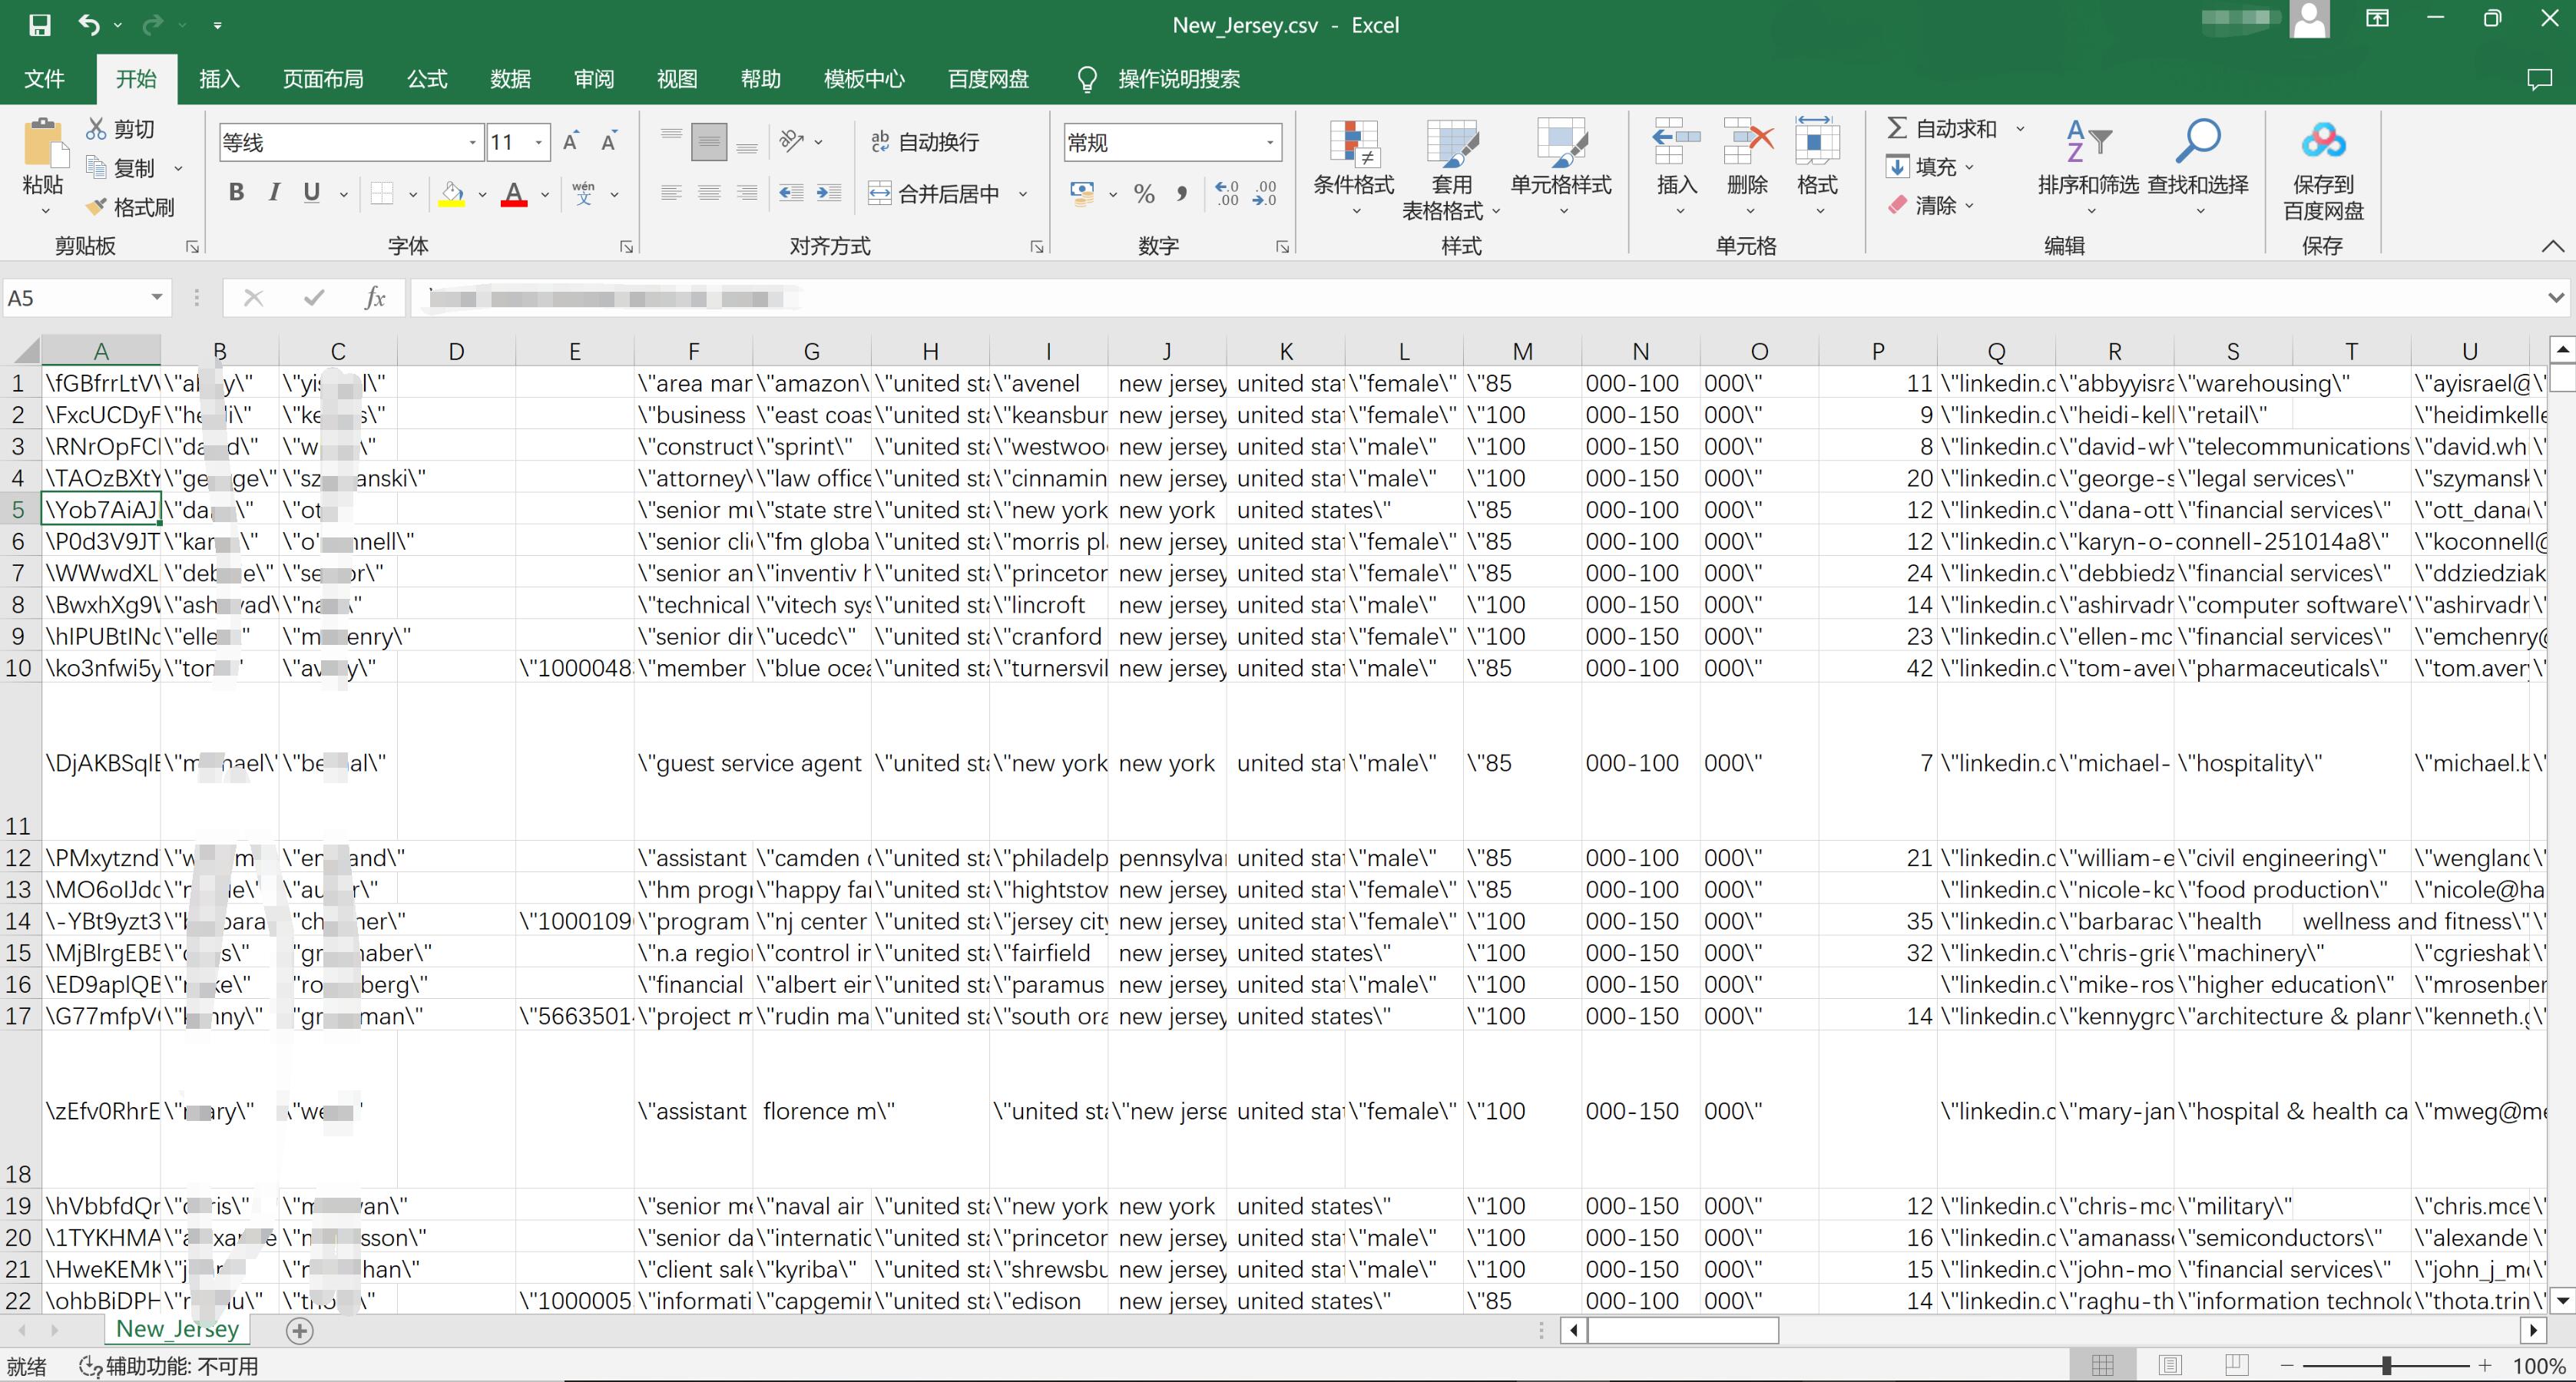
Task: Toggle middle vertical alignment
Action: [709, 142]
